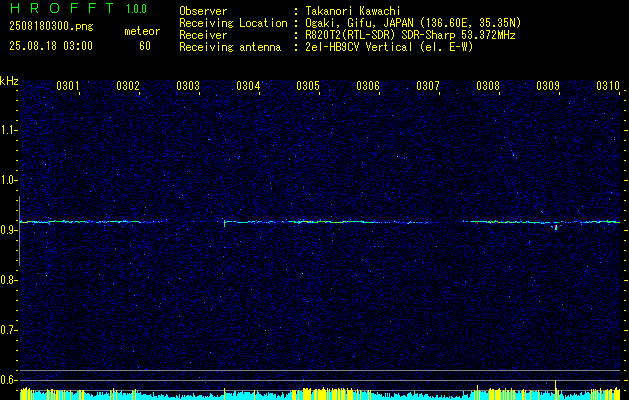This screenshot has height=400, width=629.
Task: Click the 0304 time marker
Action: [x=248, y=86]
